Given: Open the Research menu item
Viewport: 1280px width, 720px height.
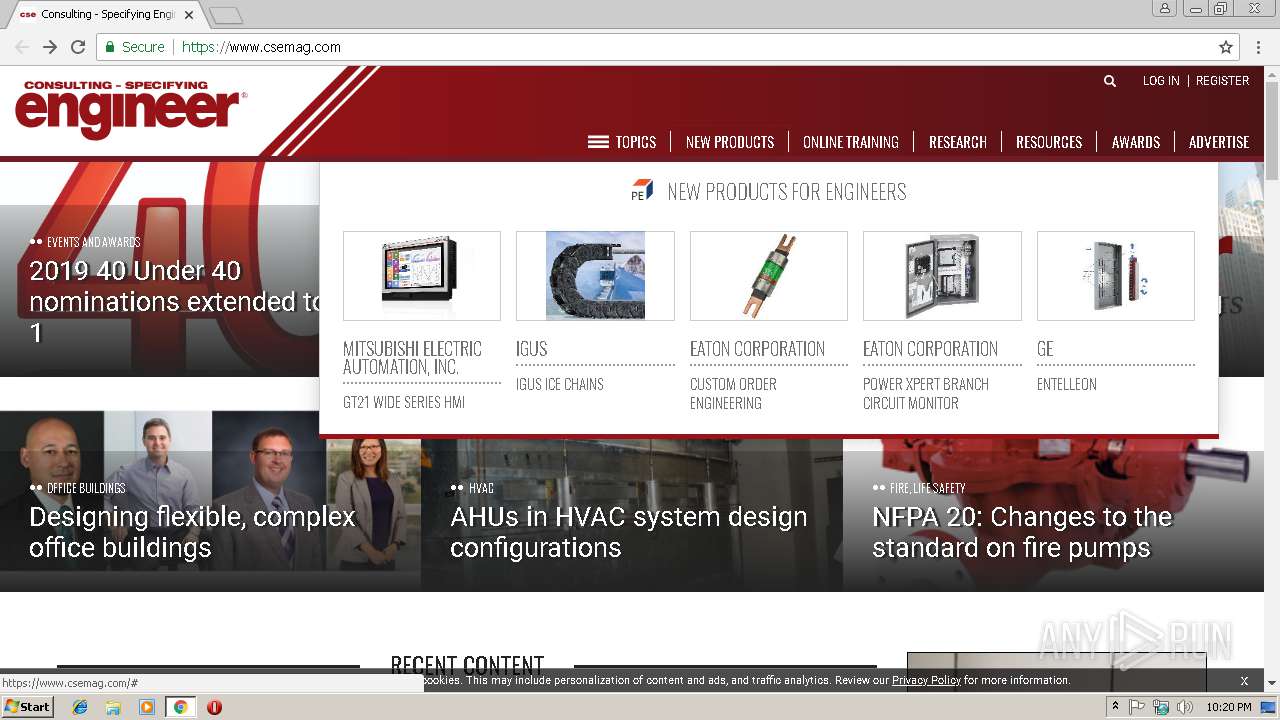Looking at the screenshot, I should click(958, 142).
